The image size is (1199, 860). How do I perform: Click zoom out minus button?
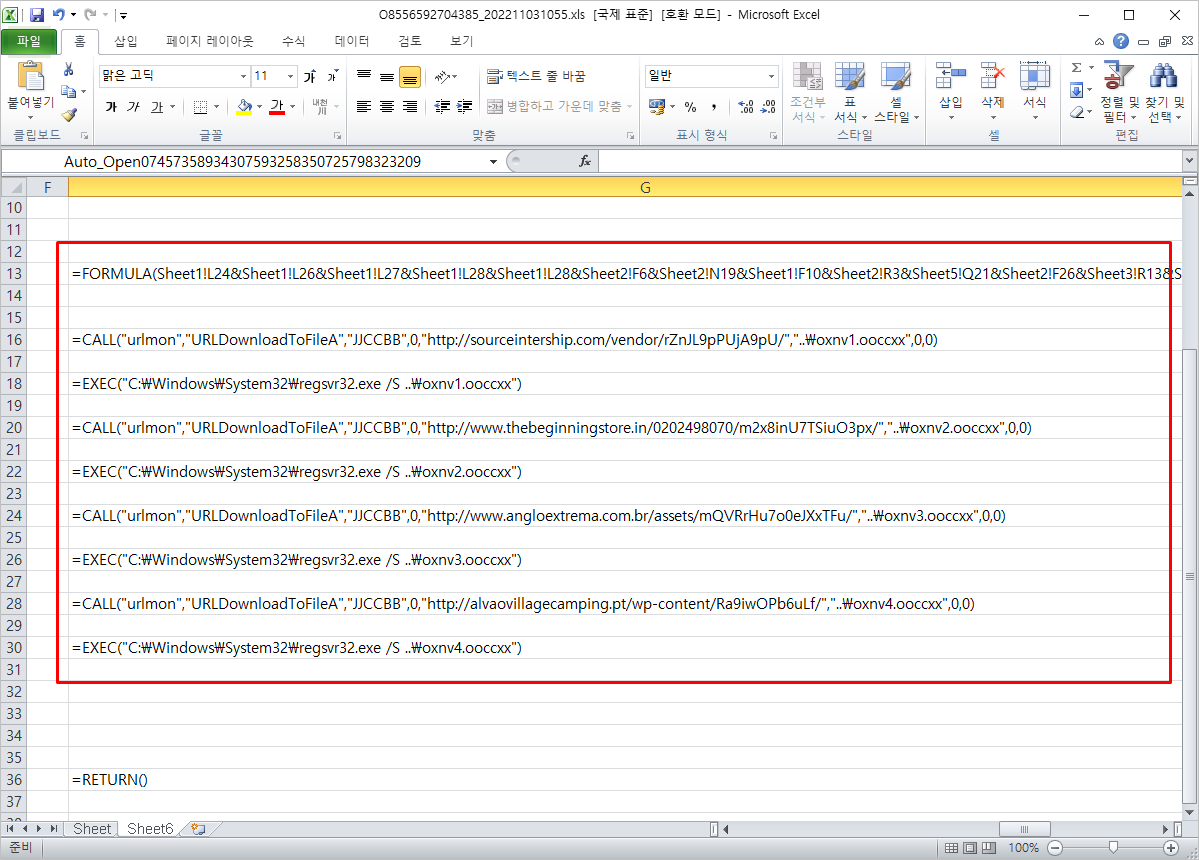pos(1055,848)
